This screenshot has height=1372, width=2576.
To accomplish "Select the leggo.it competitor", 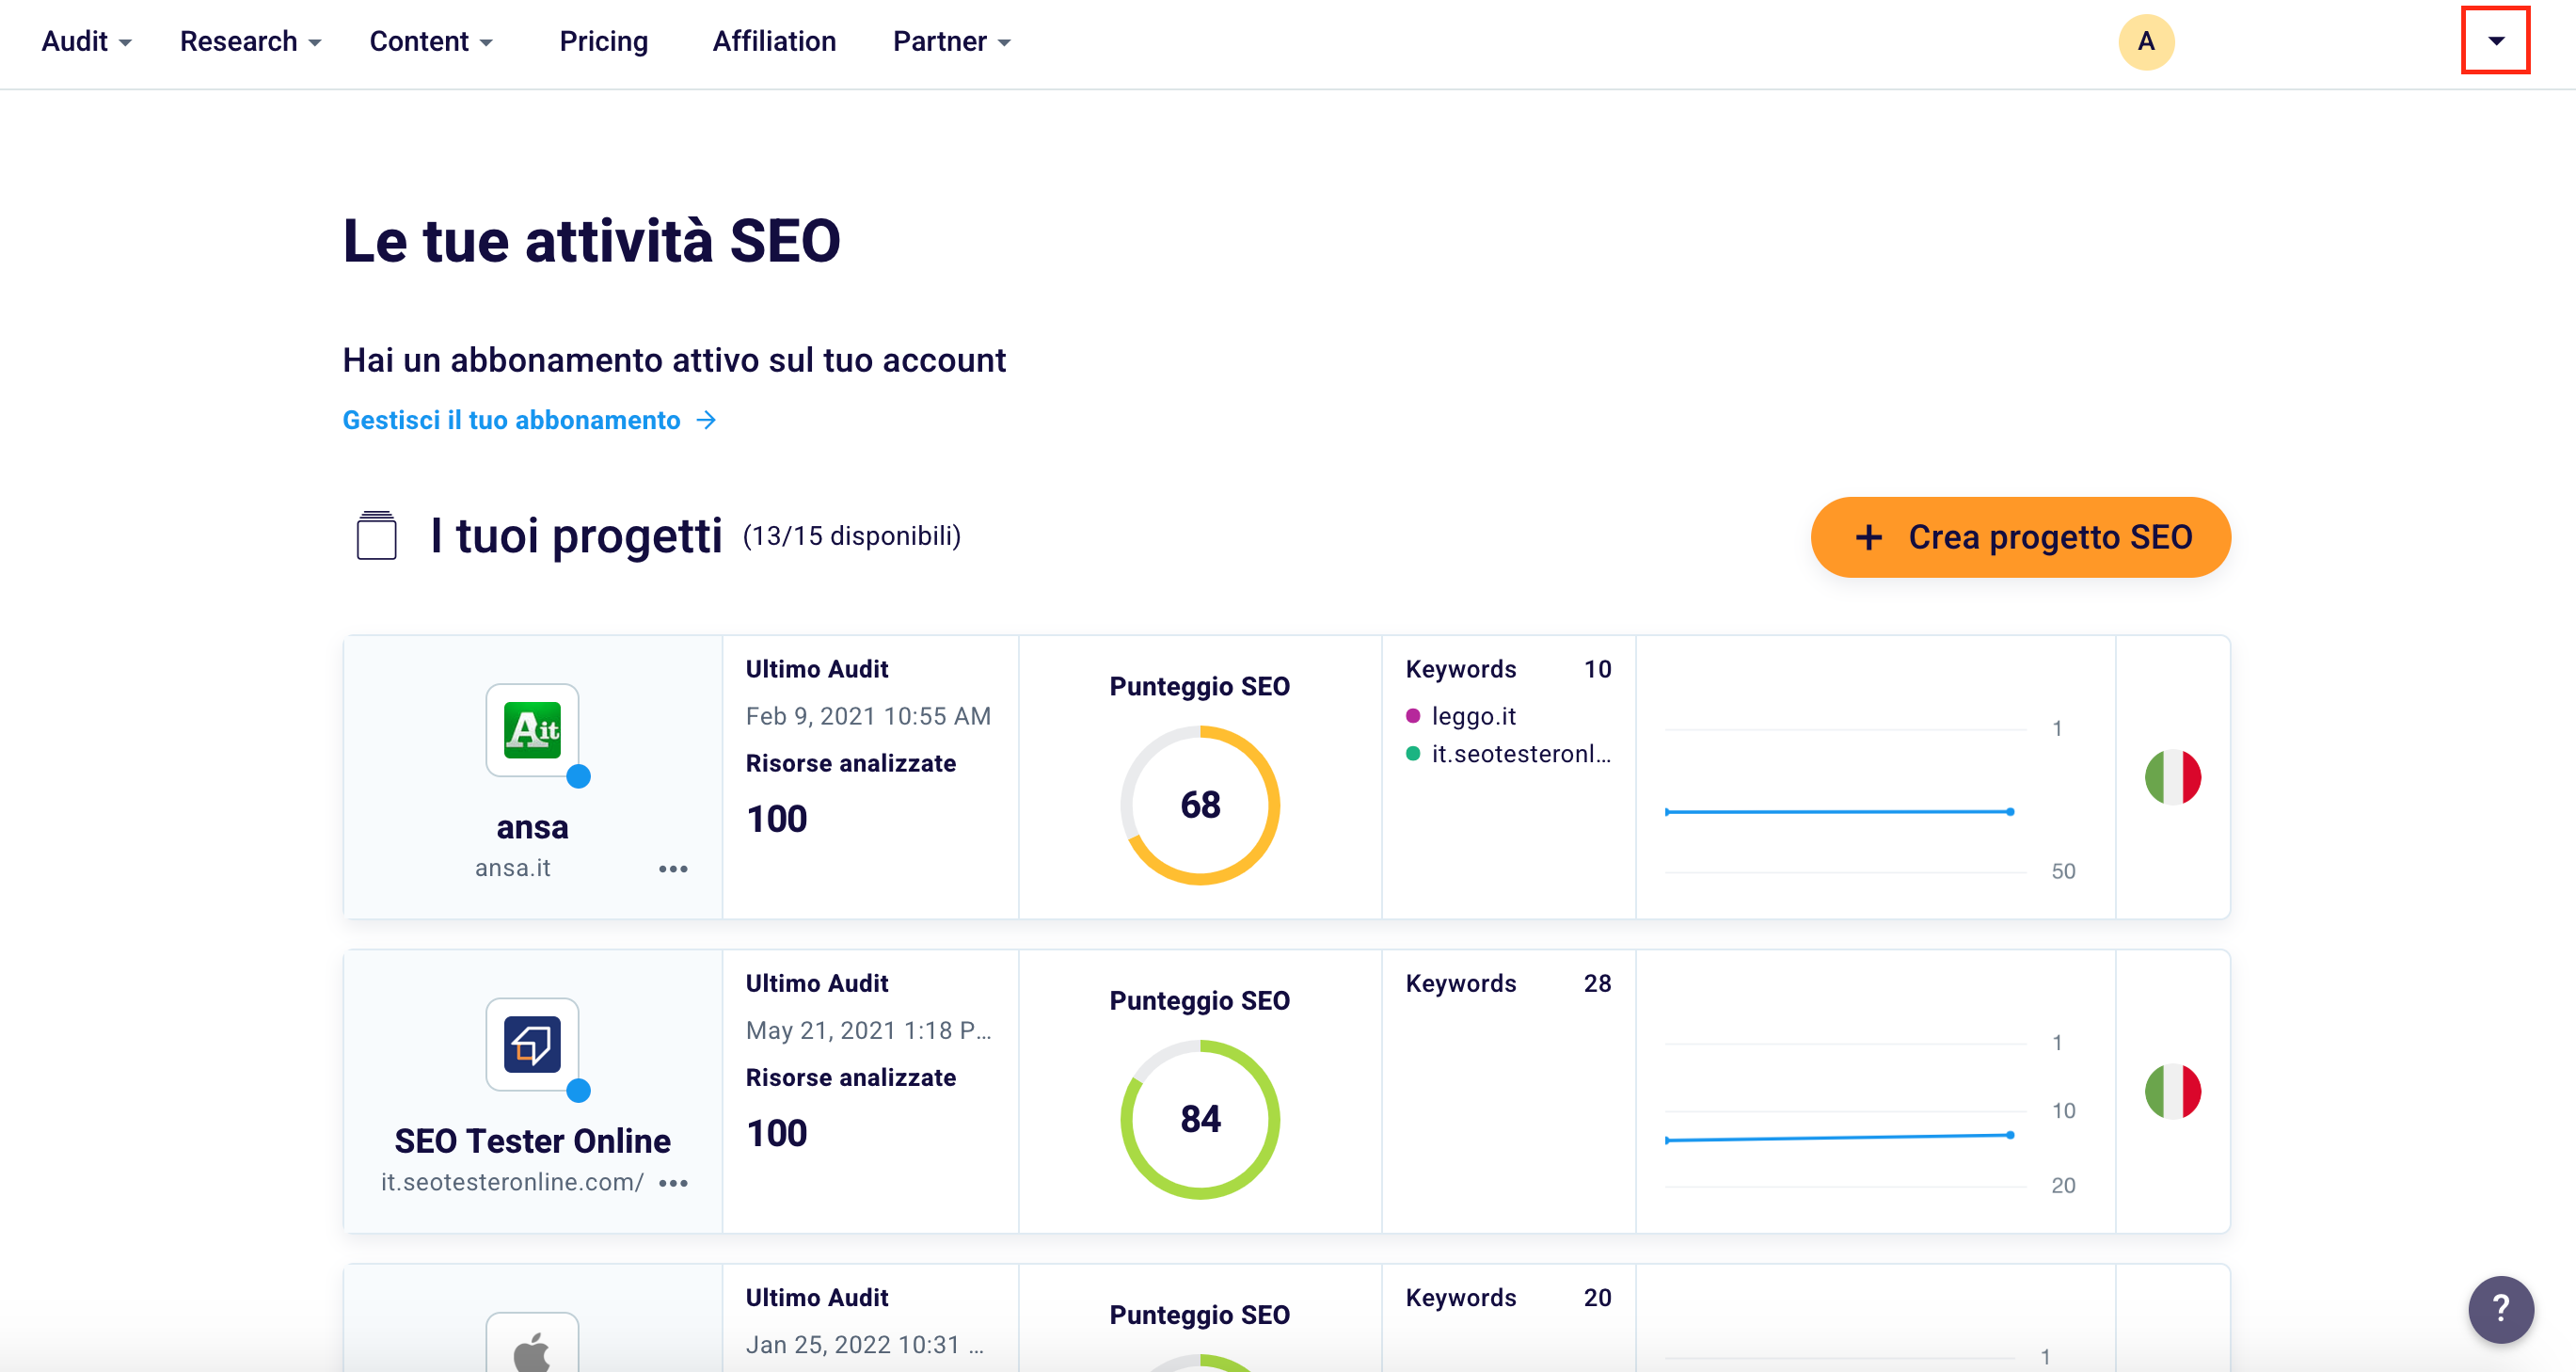I will 1461,716.
